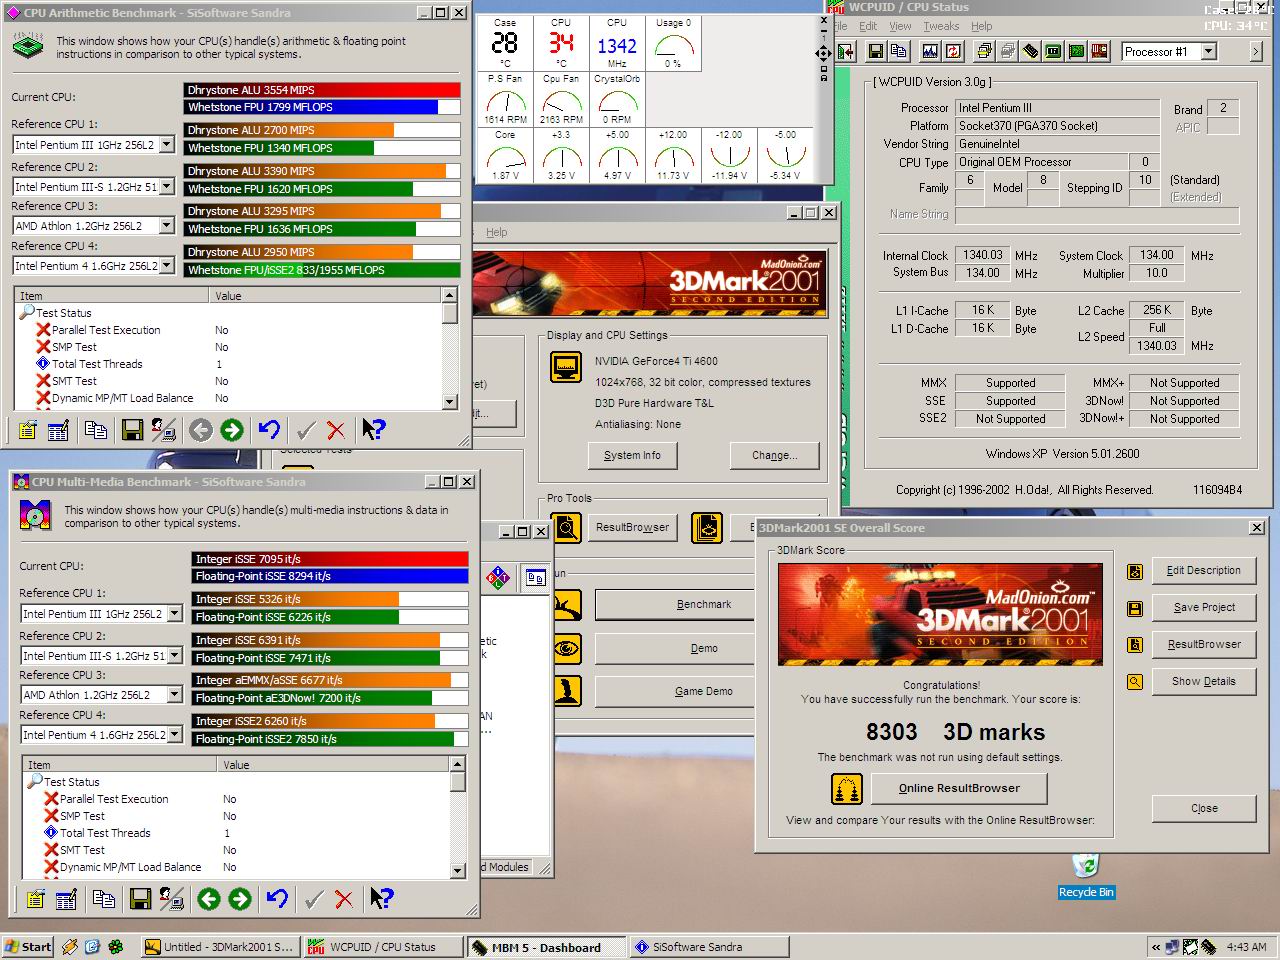Viewport: 1280px width, 960px height.
Task: Click green Forward arrow in CPU Arithmetic Benchmark
Action: [232, 430]
